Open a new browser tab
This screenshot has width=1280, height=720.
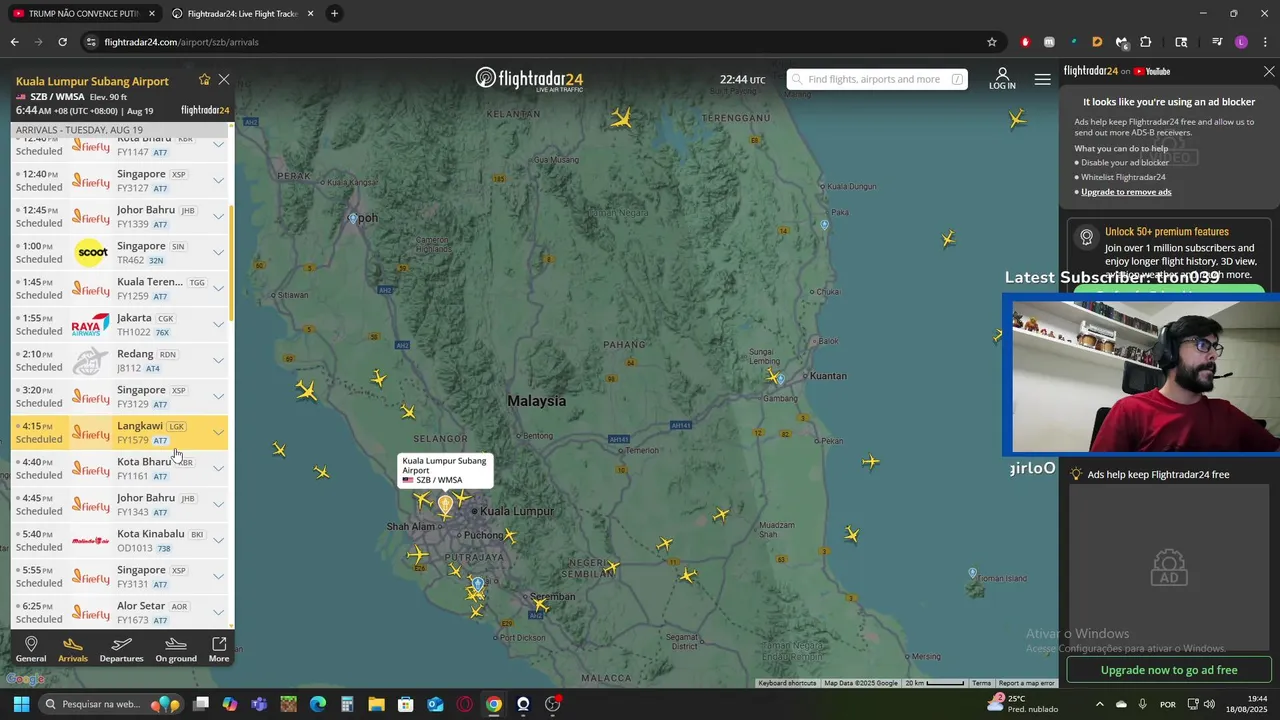point(334,14)
